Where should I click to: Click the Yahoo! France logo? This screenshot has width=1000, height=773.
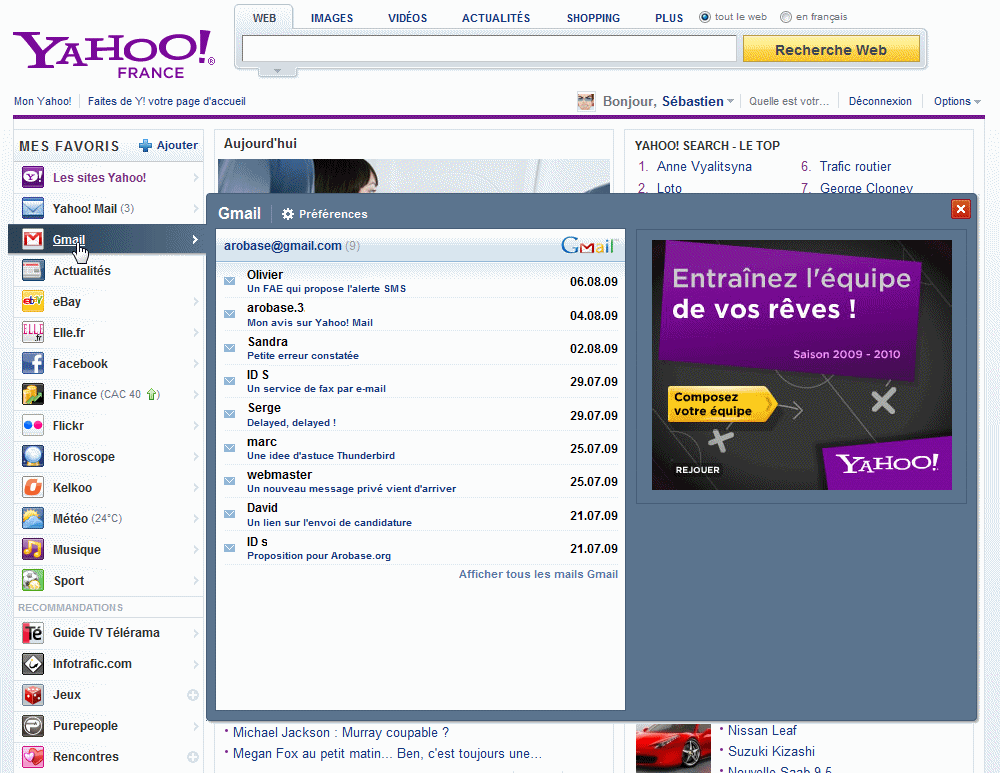coord(114,55)
